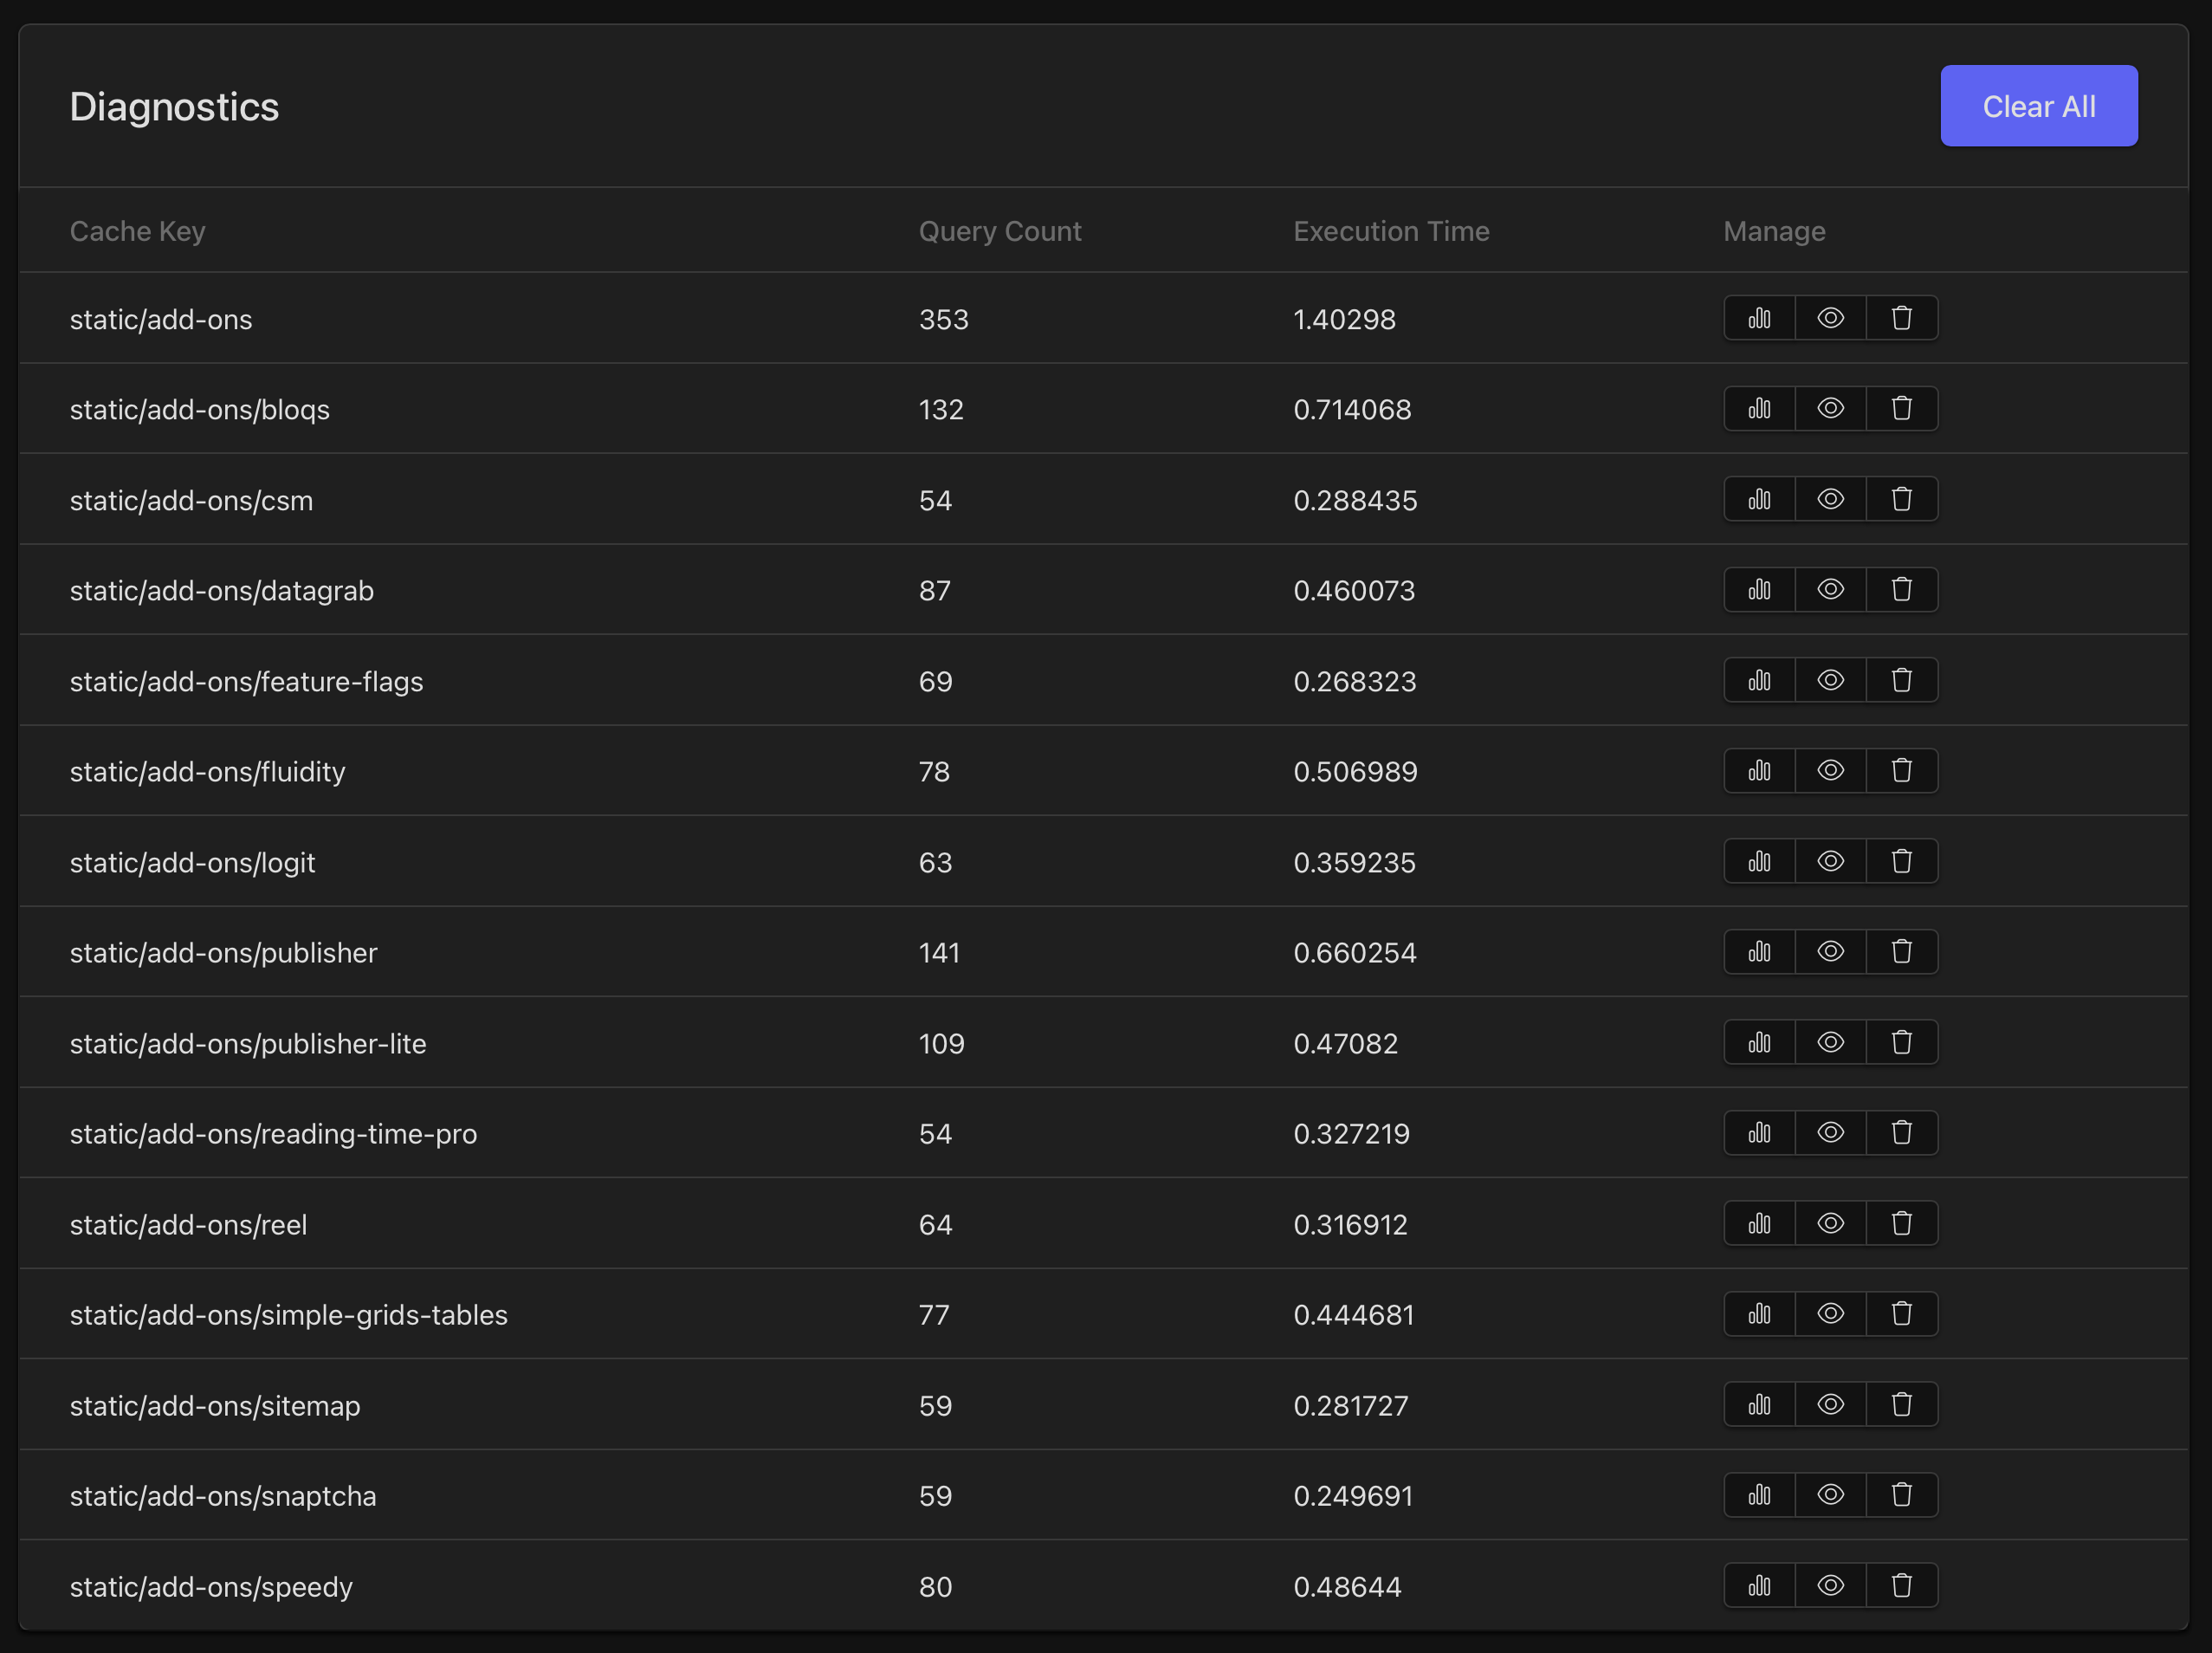Click the Execution Time column header

1391,231
